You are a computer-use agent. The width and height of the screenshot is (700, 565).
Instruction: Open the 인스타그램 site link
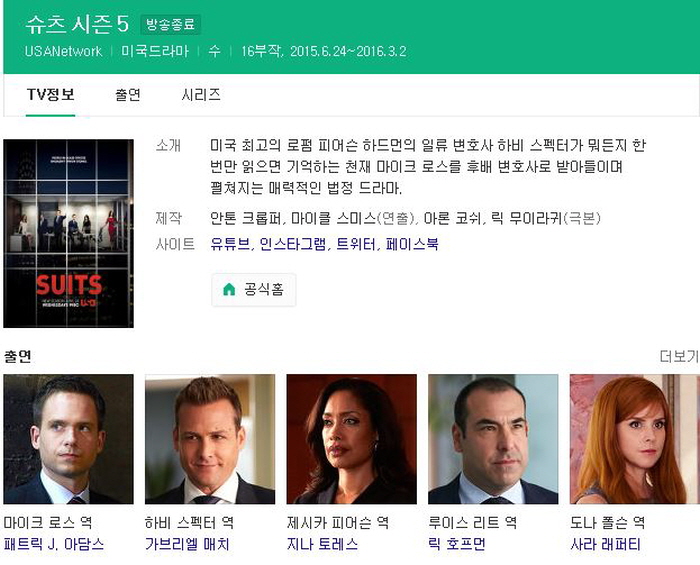(x=292, y=244)
